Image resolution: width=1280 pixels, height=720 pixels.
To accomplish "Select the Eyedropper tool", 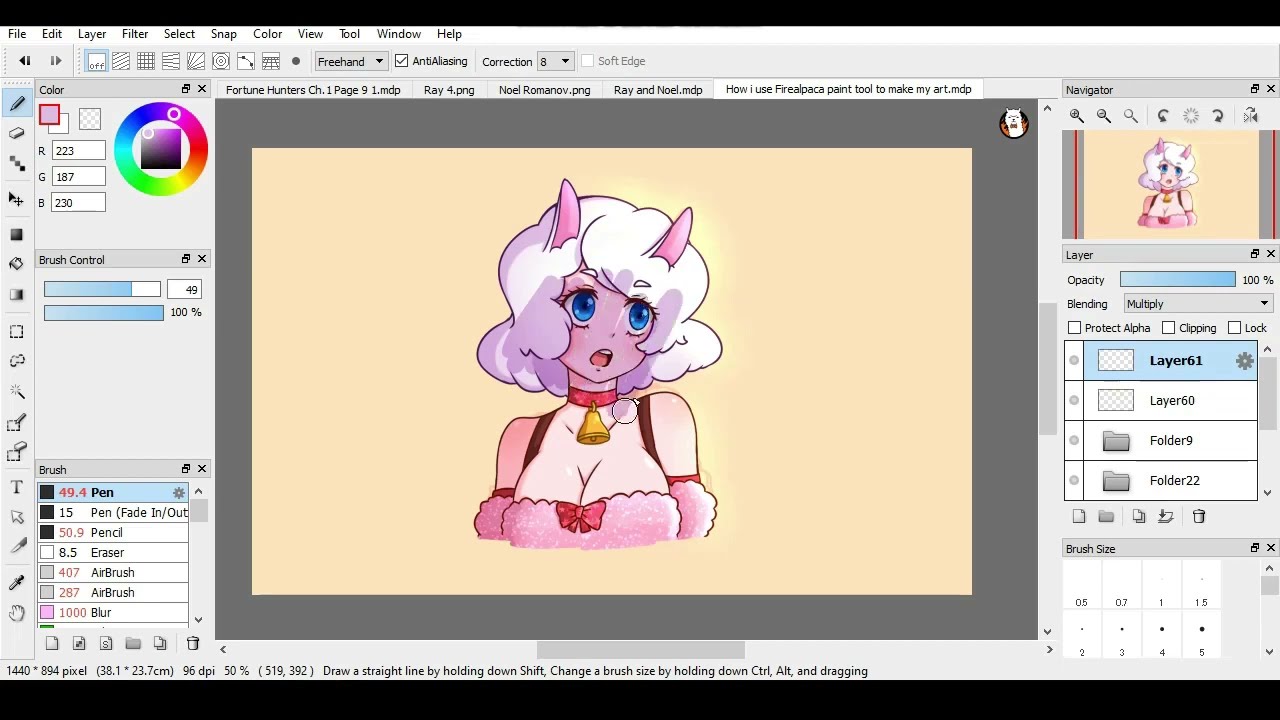I will (x=17, y=582).
